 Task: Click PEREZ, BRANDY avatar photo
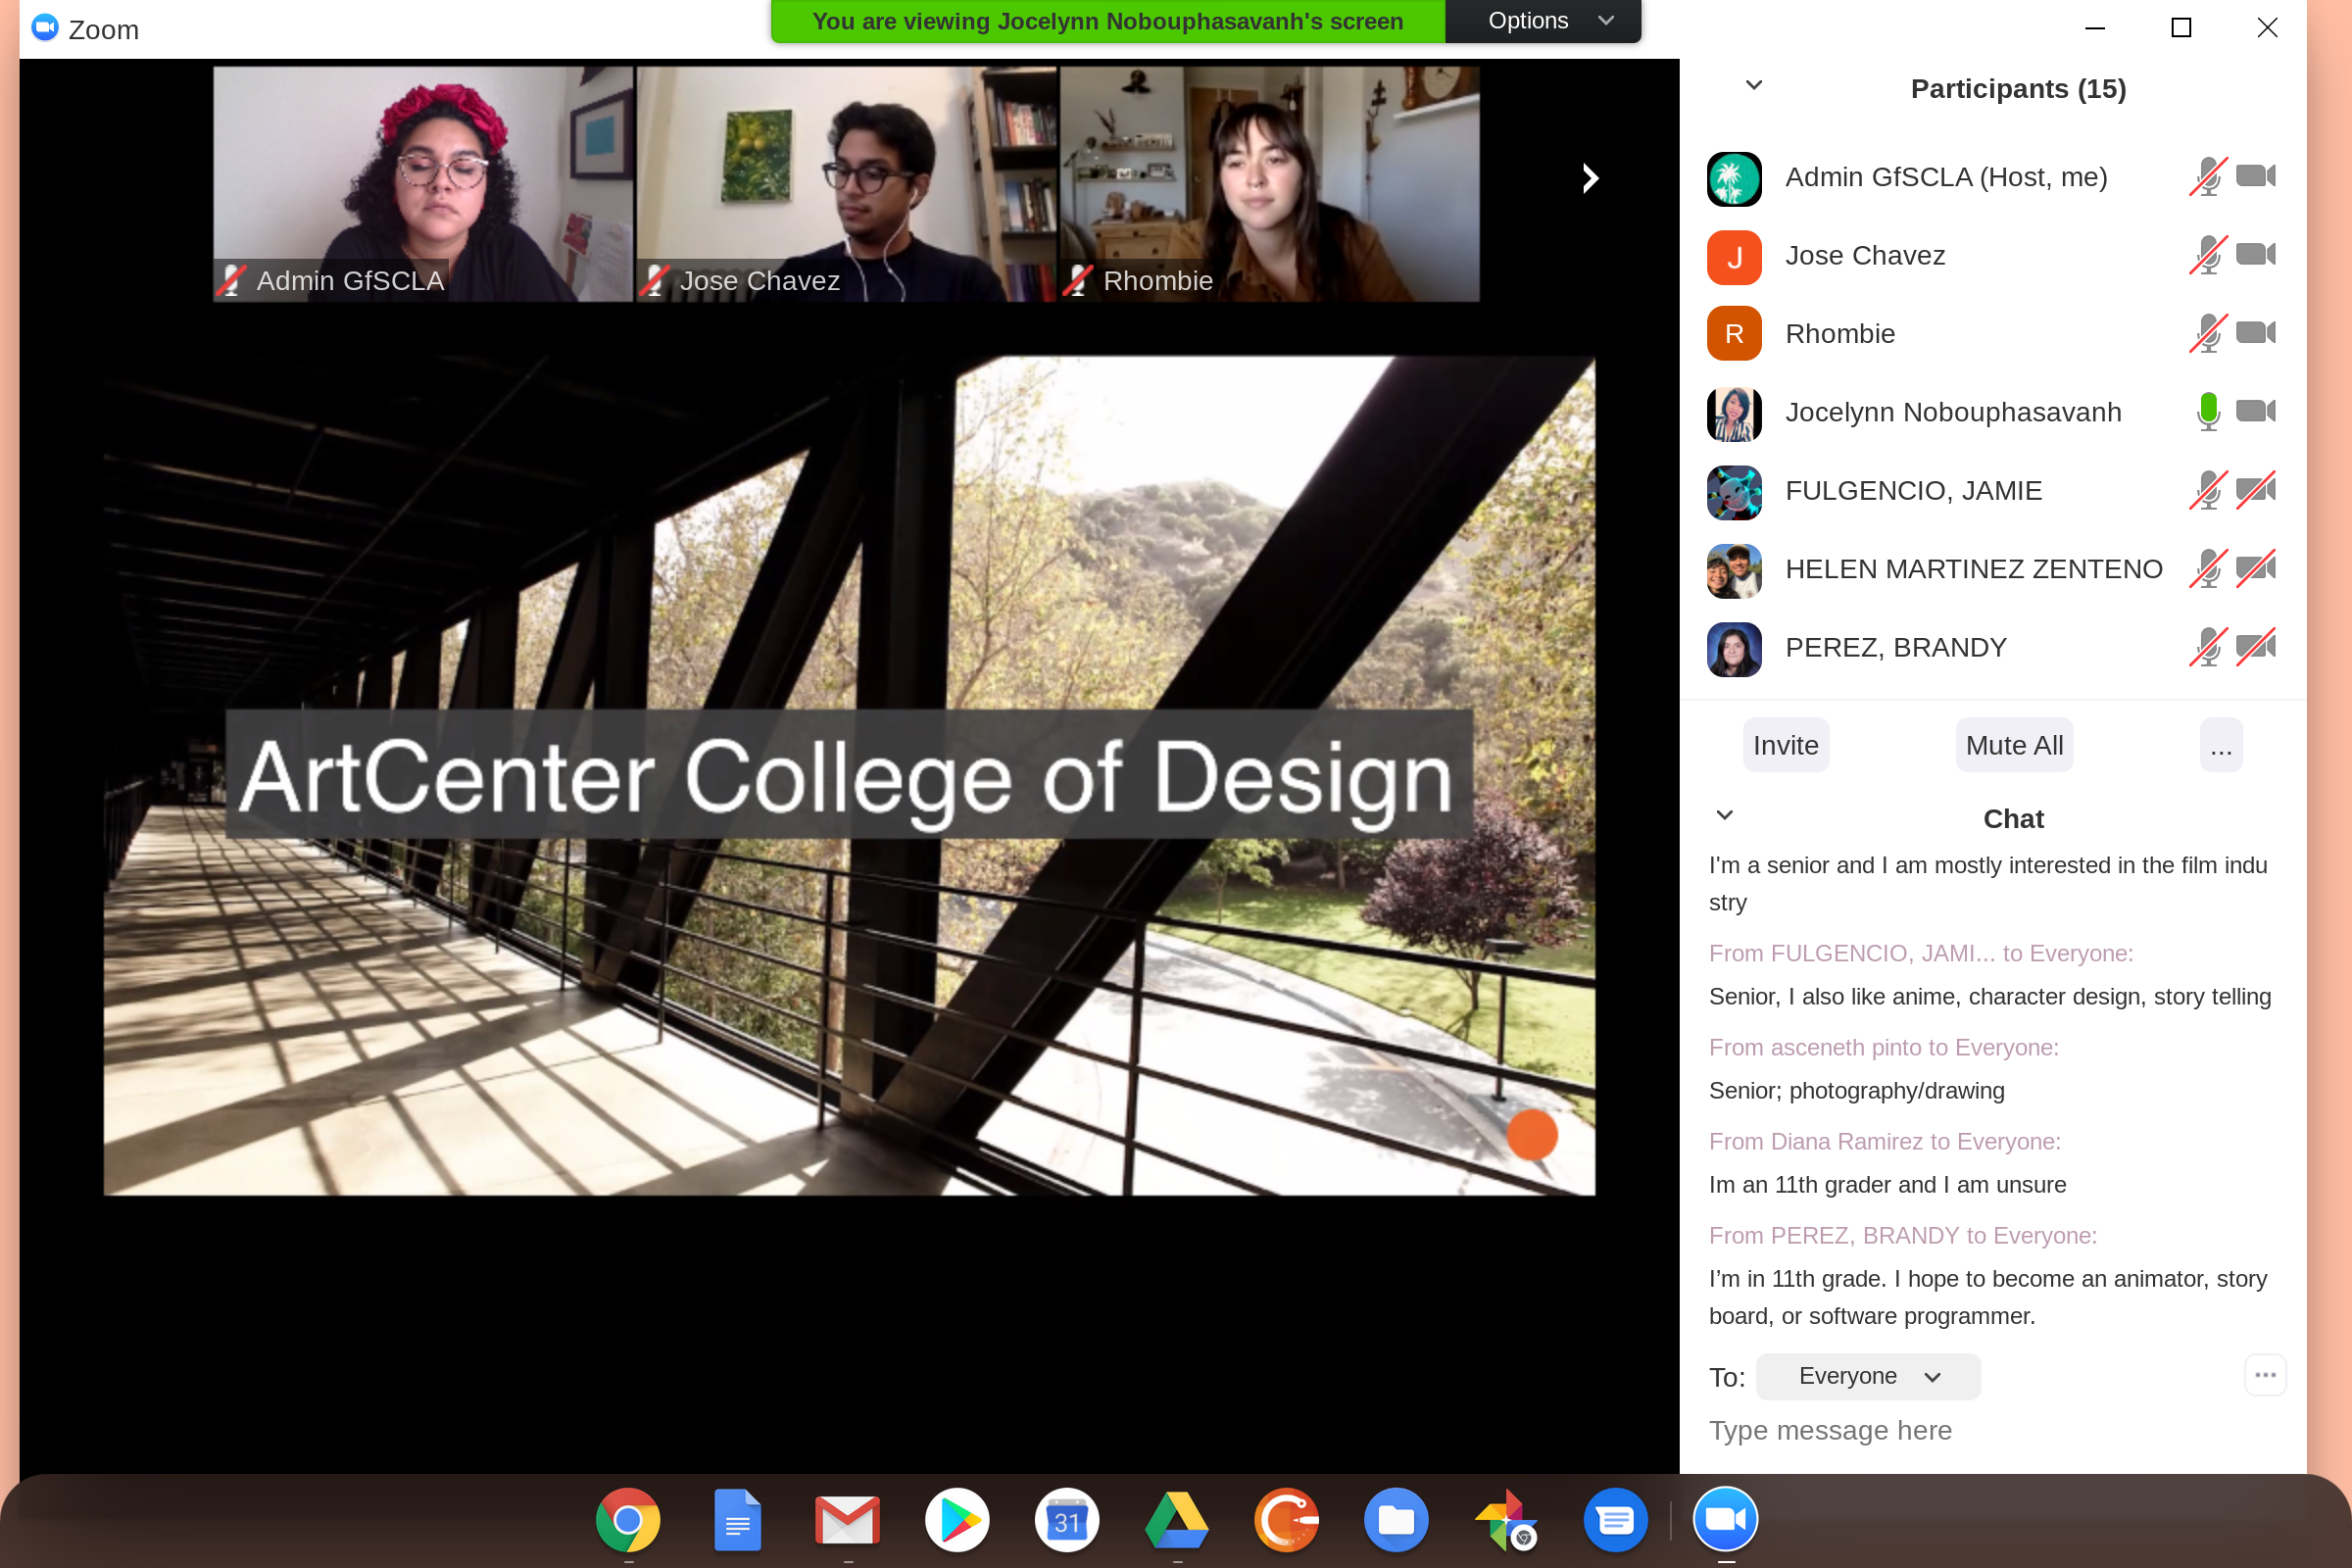pos(1734,648)
